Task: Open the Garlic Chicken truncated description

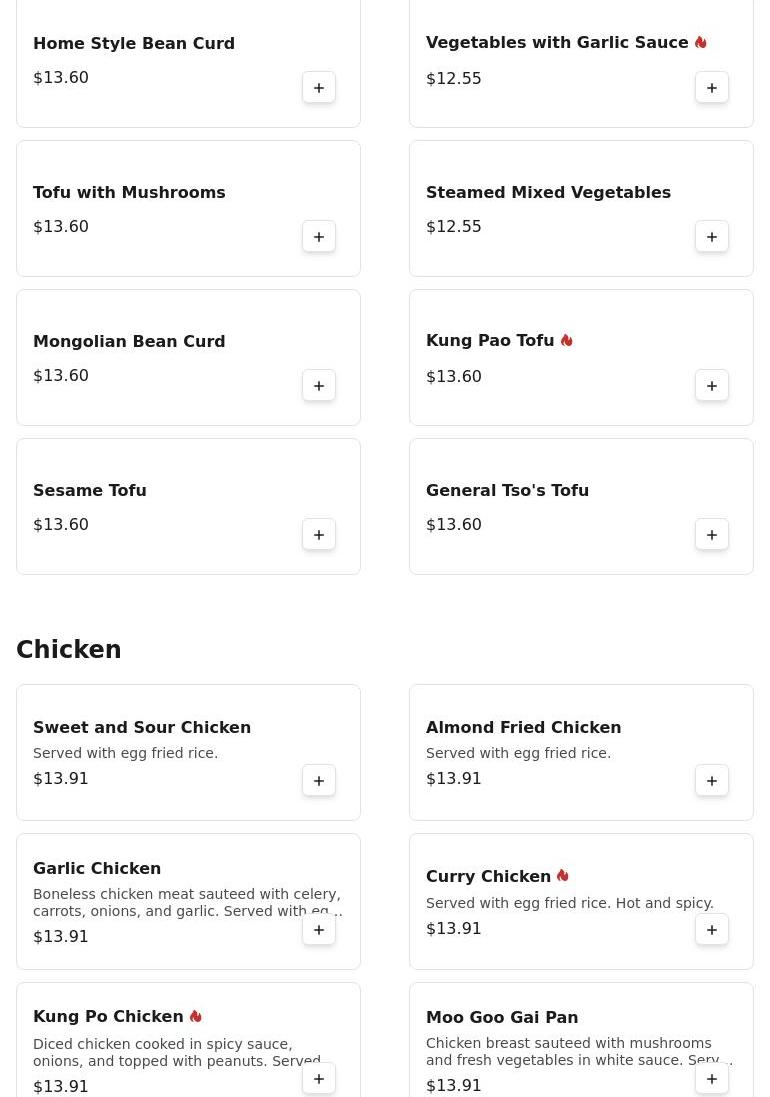Action: pyautogui.click(x=187, y=903)
